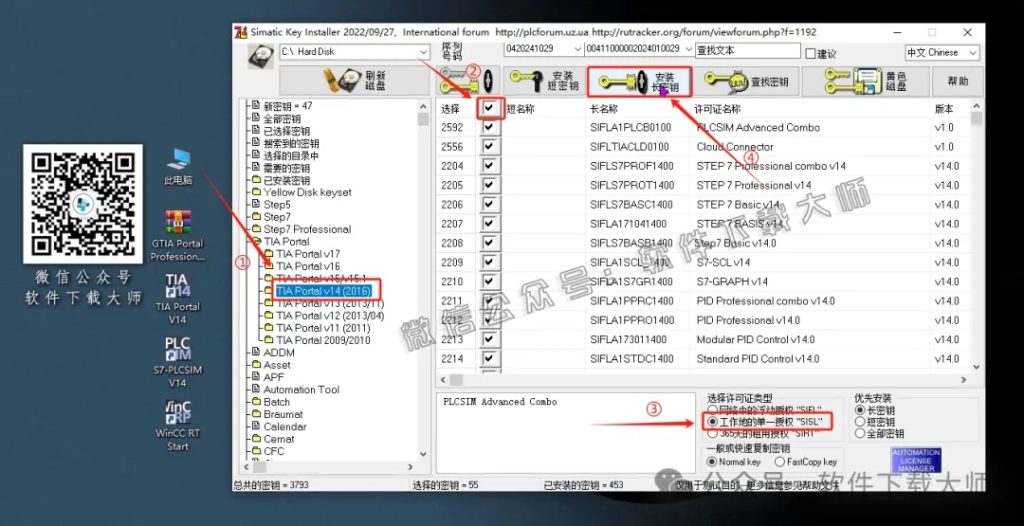Click into the 查找文本 search field
This screenshot has width=1024, height=526.
pyautogui.click(x=747, y=50)
